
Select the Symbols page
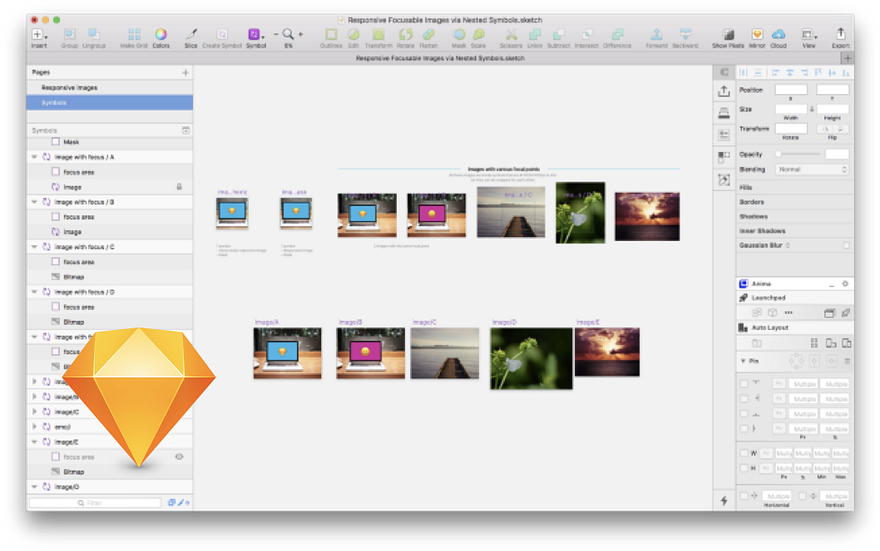point(110,103)
